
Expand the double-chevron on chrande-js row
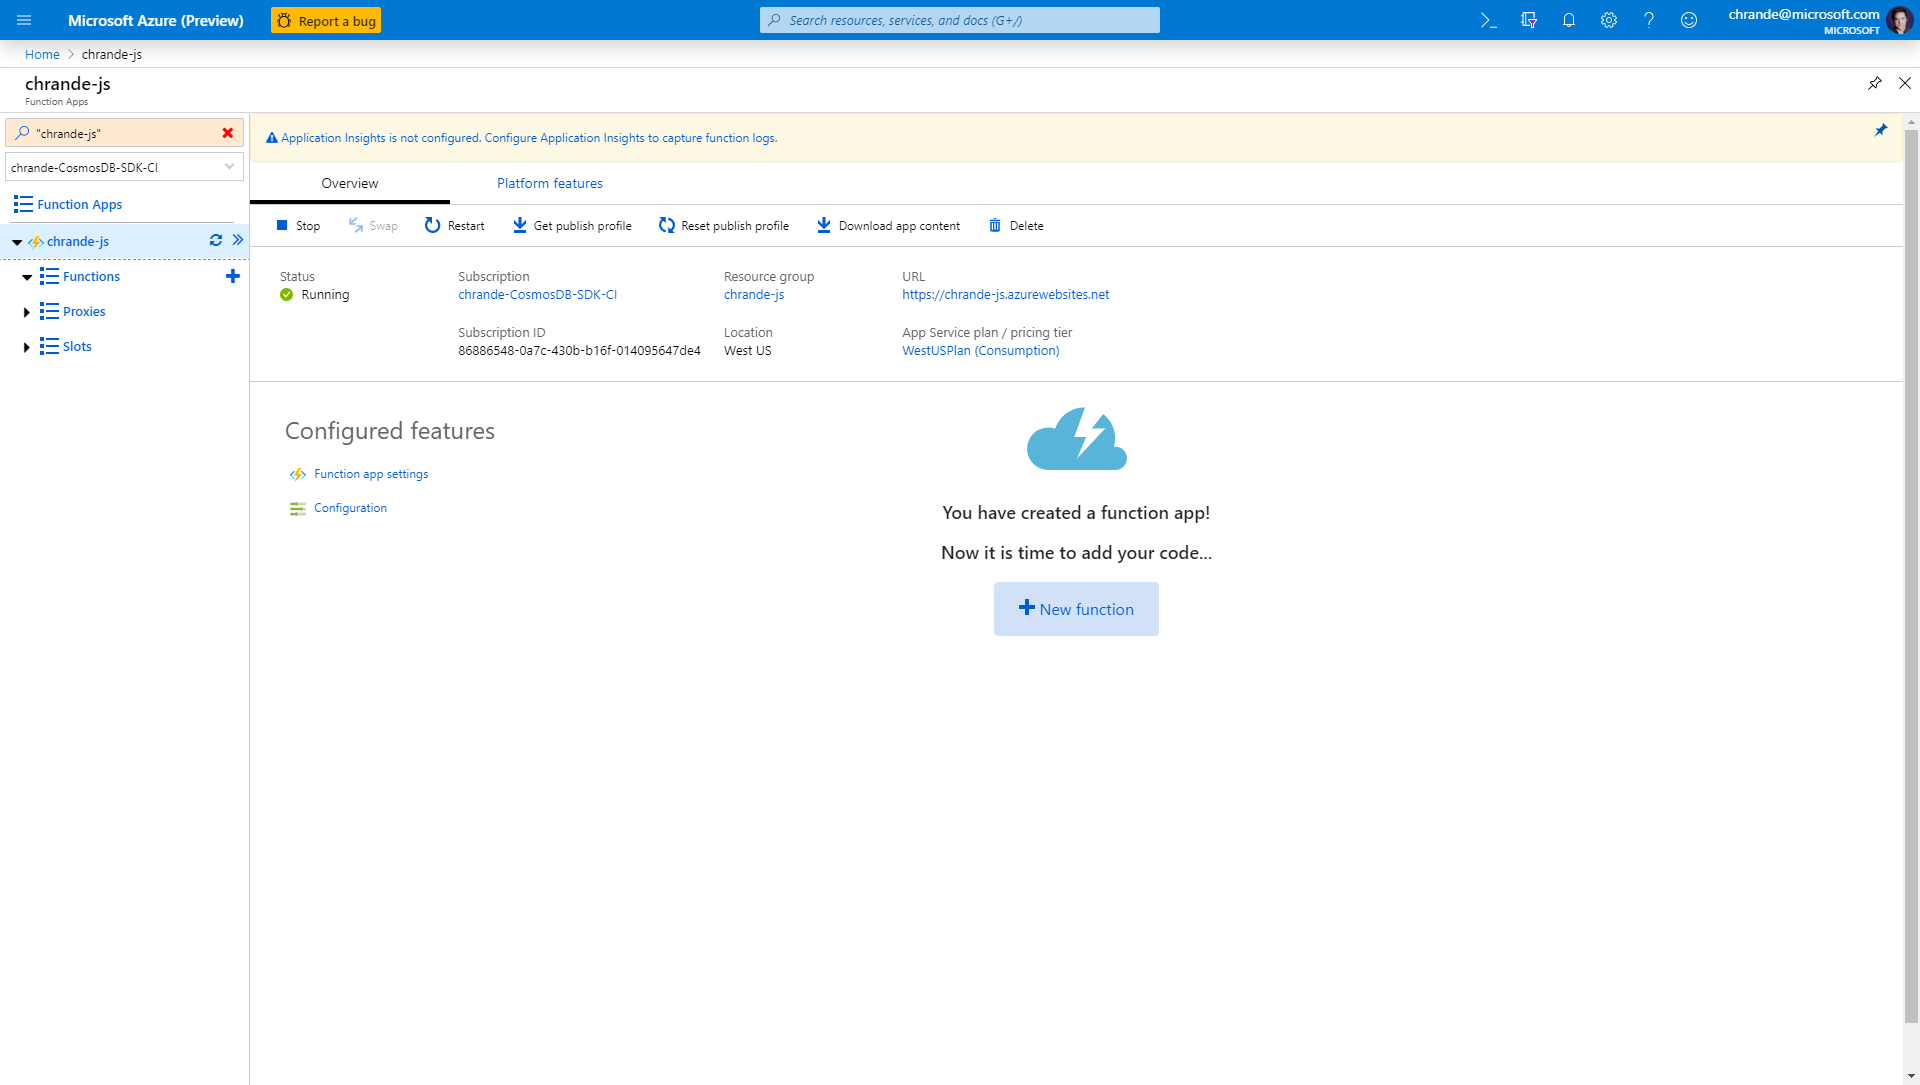[x=238, y=240]
